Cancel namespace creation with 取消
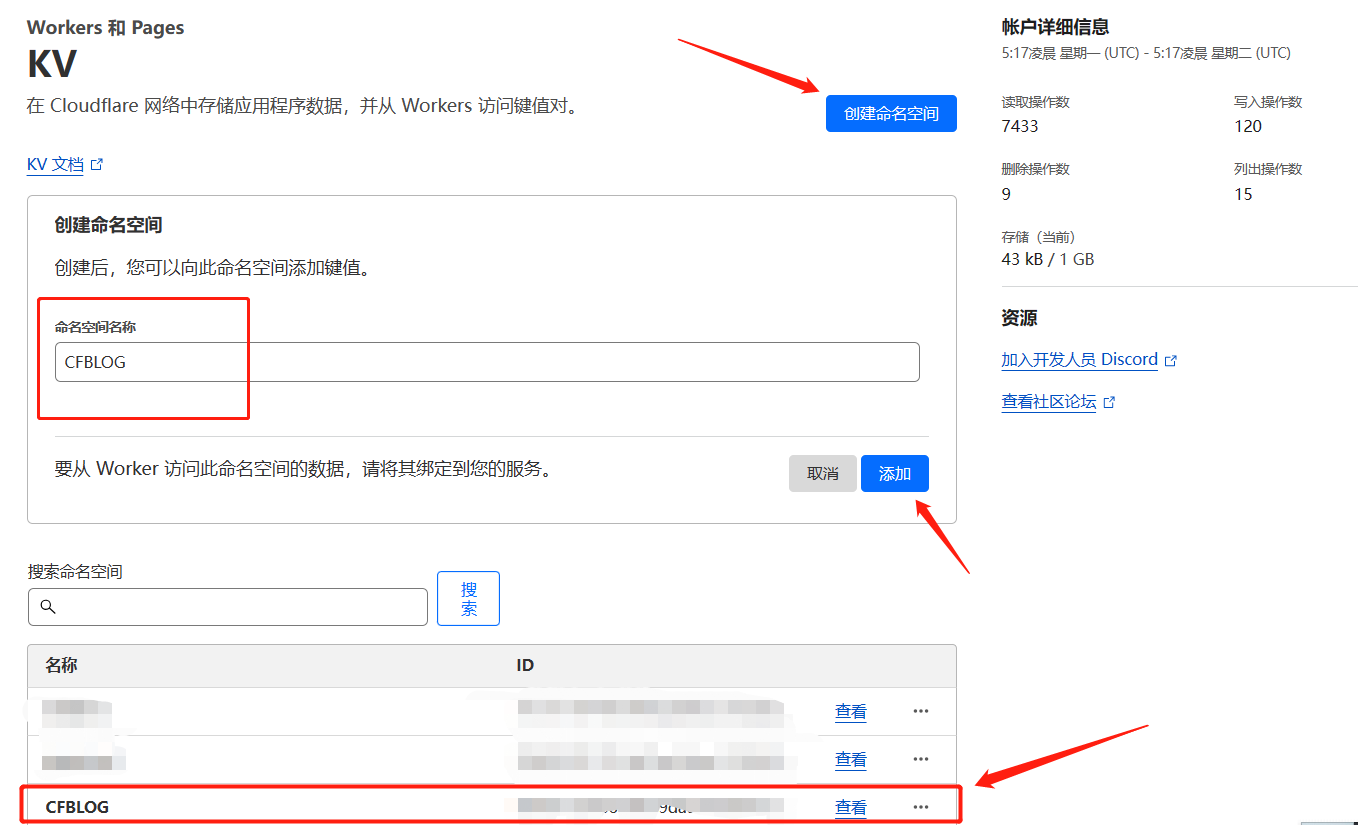Viewport: 1358px width, 825px height. pyautogui.click(x=822, y=474)
